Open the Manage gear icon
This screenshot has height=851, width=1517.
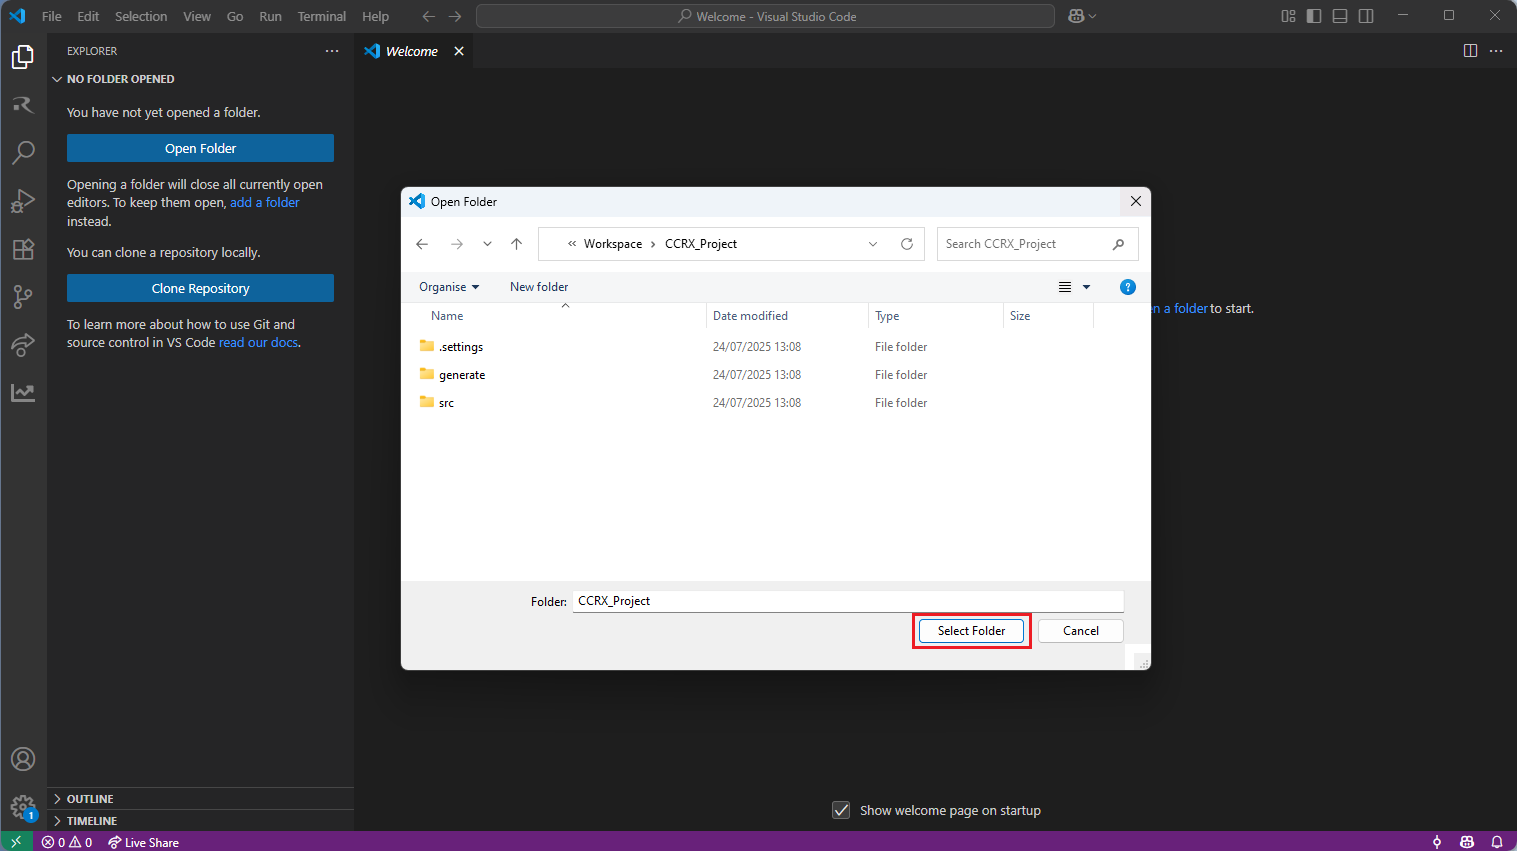click(22, 806)
